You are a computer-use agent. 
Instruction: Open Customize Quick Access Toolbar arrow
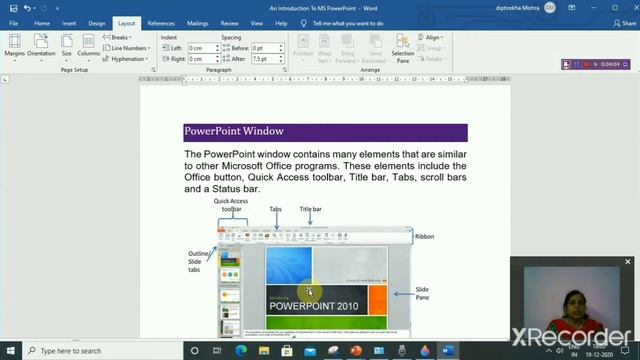pyautogui.click(x=57, y=8)
